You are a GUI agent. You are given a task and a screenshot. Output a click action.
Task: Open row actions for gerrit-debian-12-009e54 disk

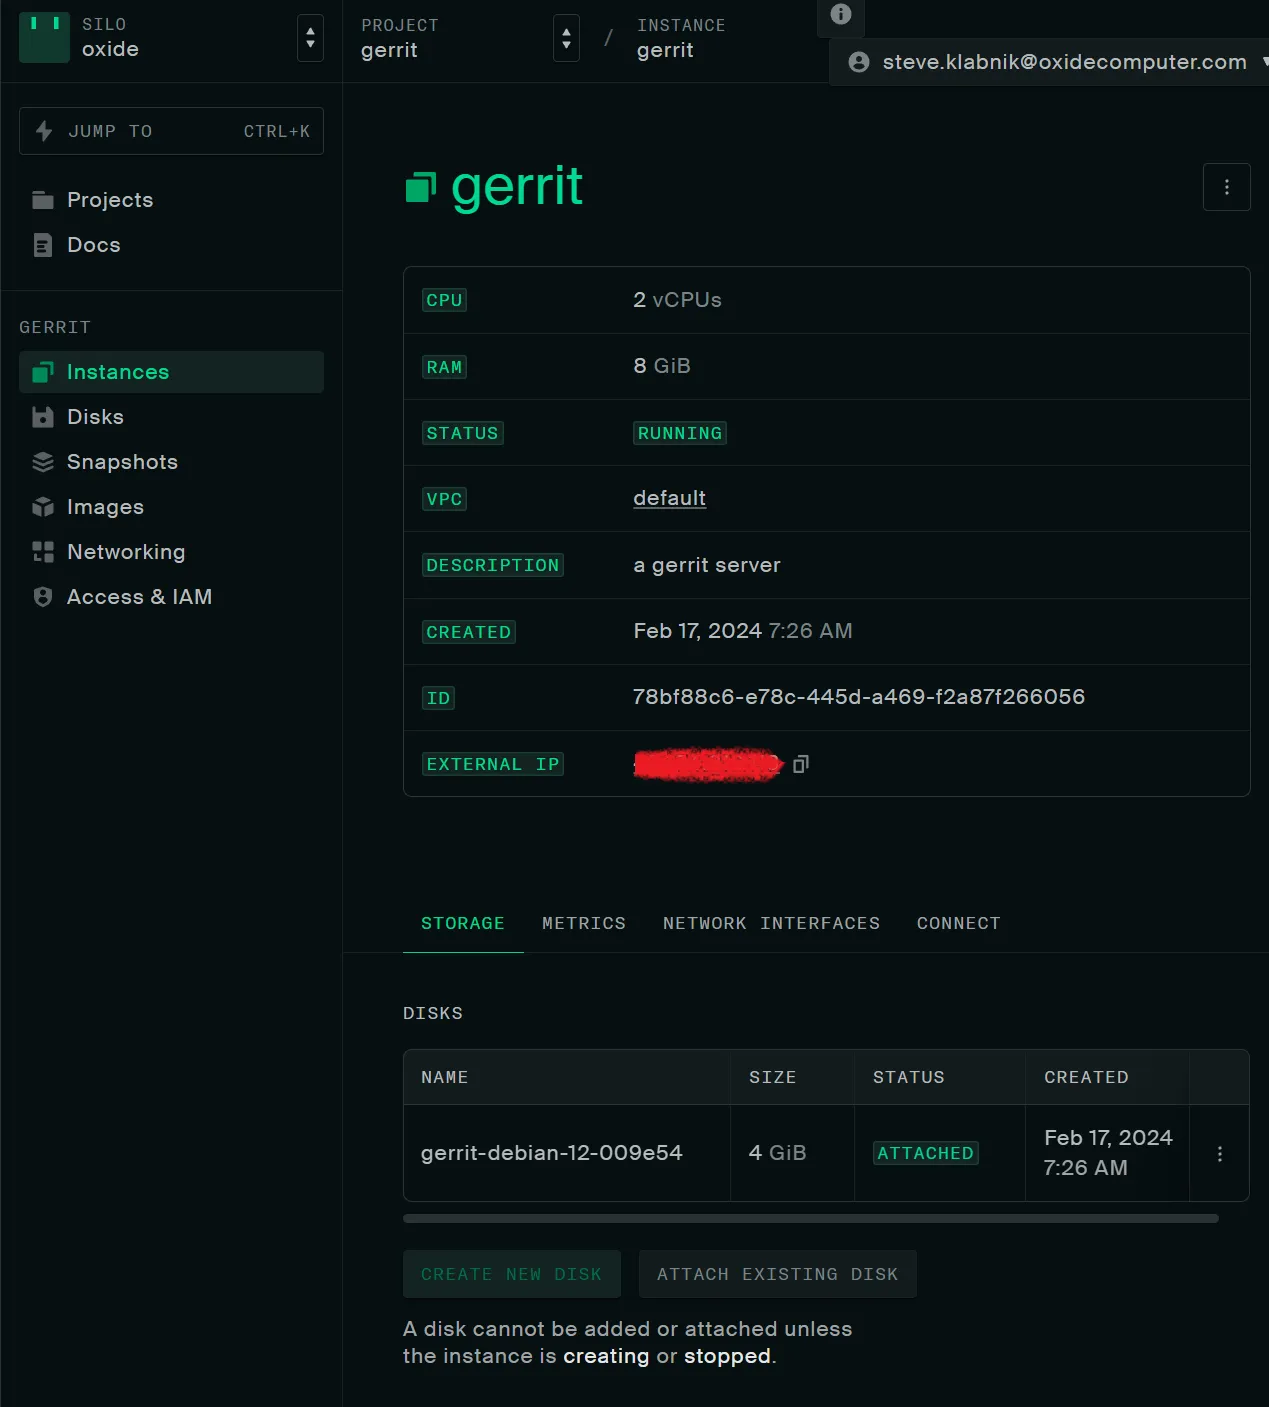1219,1153
